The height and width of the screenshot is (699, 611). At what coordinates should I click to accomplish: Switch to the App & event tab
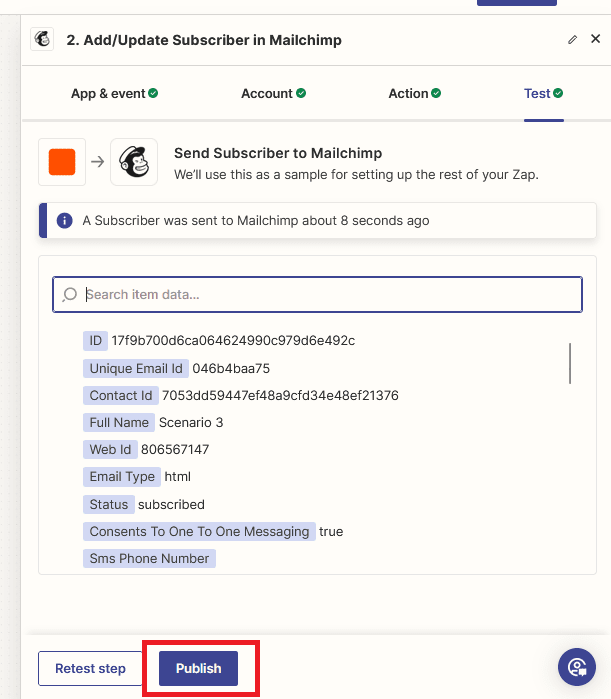114,93
